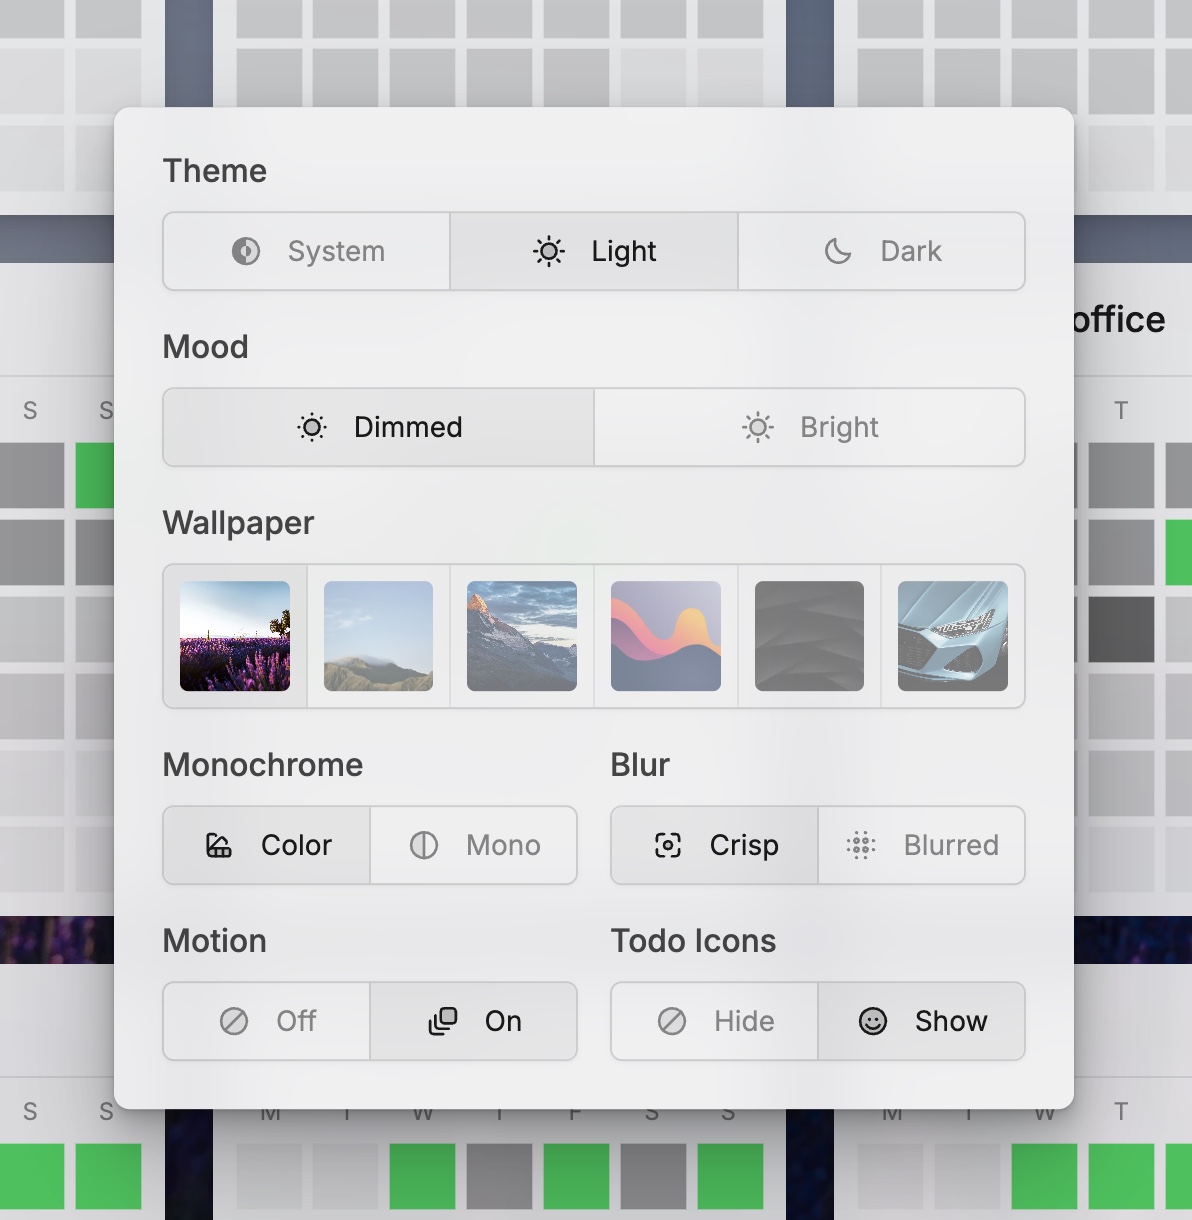Click the sun icon beside Bright

click(x=758, y=427)
